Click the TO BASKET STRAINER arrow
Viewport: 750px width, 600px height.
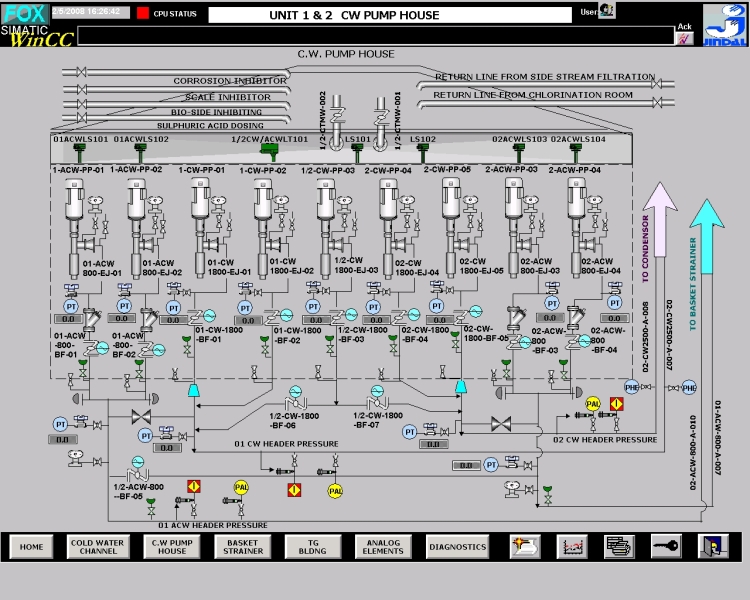[706, 237]
